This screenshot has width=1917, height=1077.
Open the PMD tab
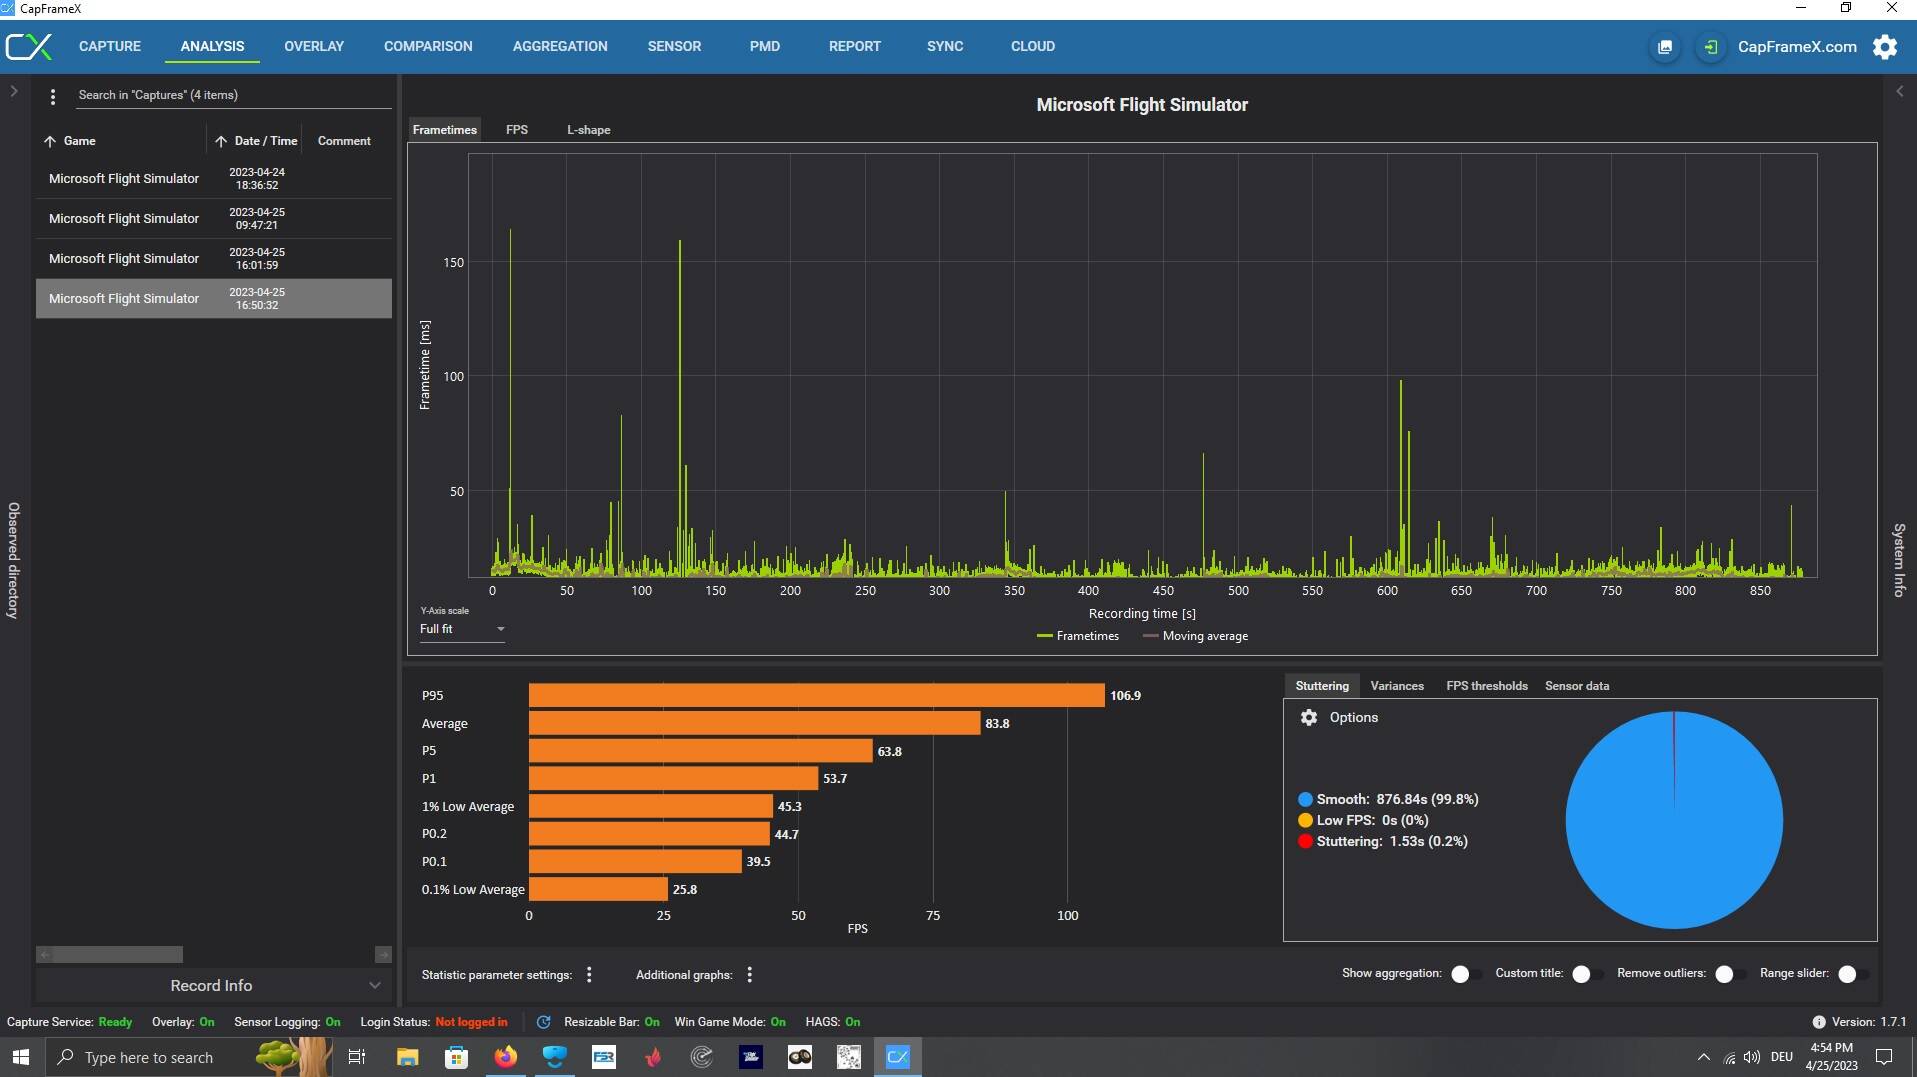pyautogui.click(x=765, y=46)
